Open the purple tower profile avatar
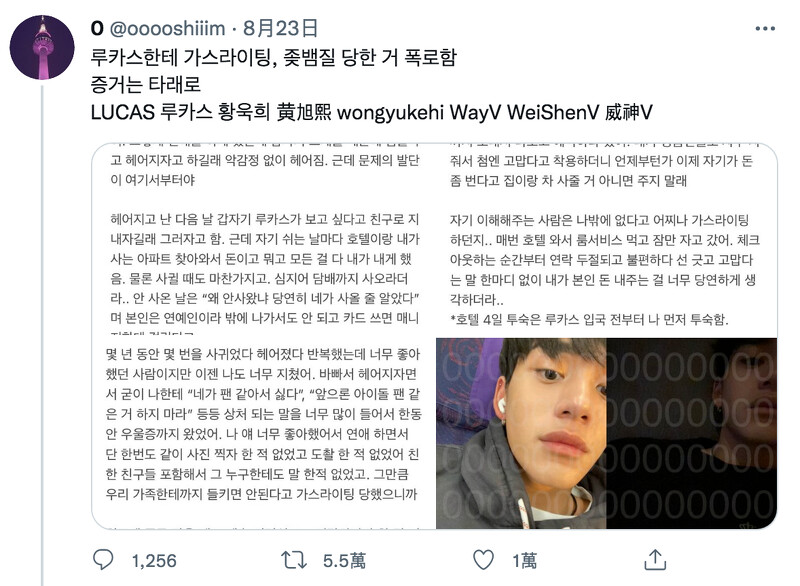This screenshot has width=800, height=586. coord(42,47)
